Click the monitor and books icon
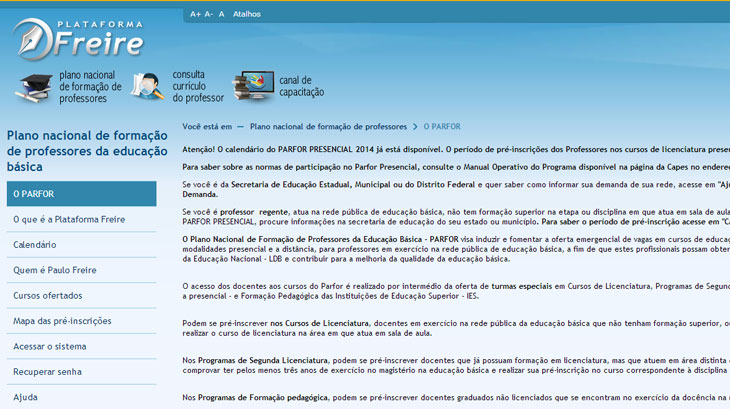Viewport: 730px width, 409px height. (x=253, y=86)
